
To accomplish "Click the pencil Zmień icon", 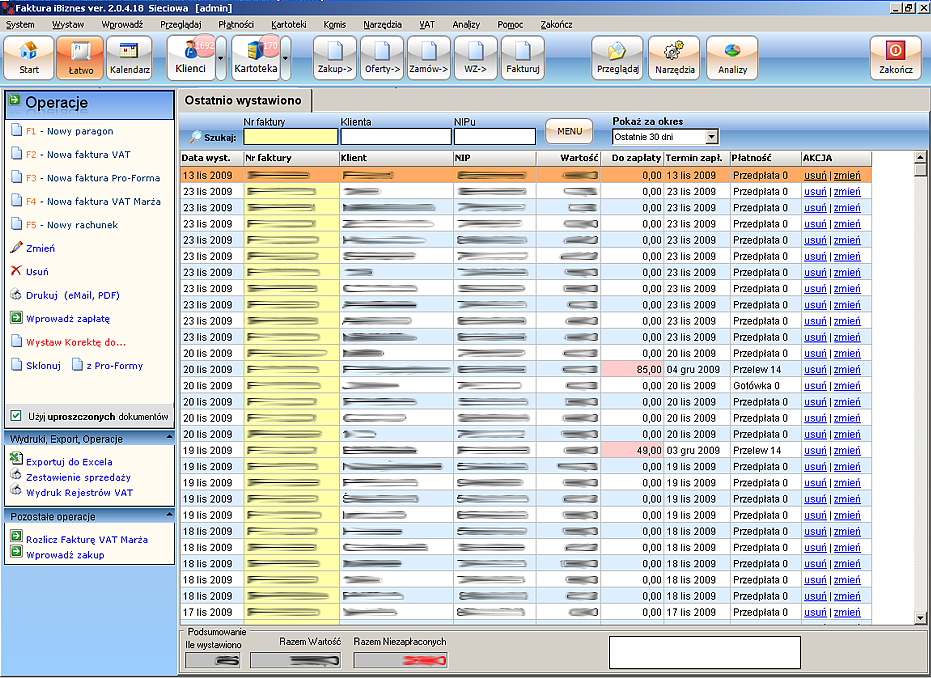I will tap(16, 248).
